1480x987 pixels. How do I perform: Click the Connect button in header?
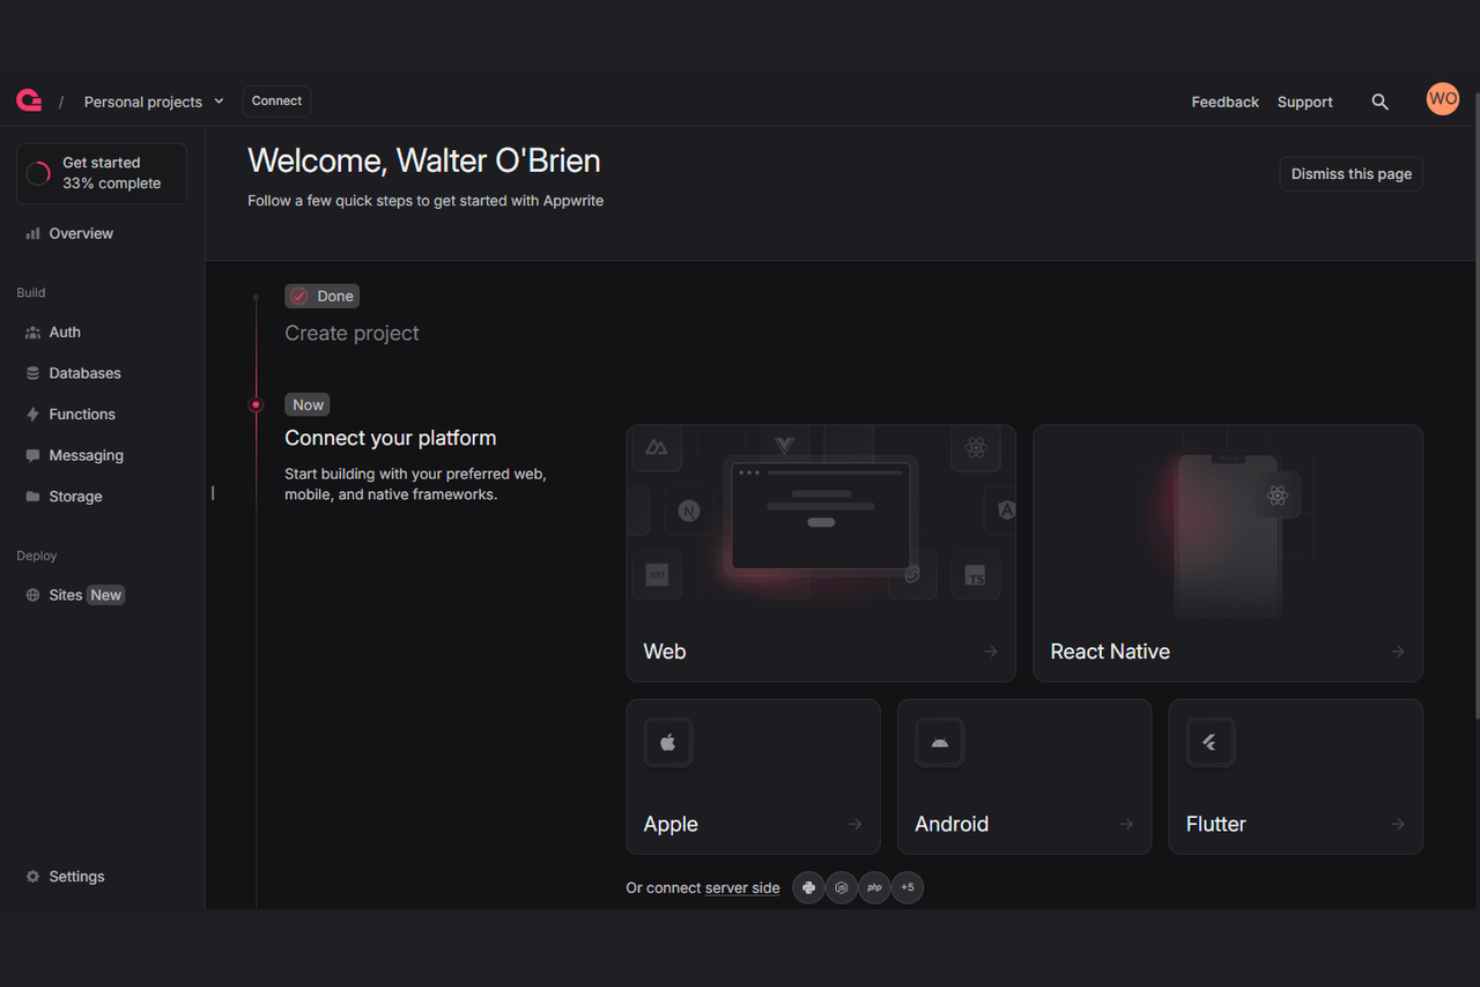(276, 101)
